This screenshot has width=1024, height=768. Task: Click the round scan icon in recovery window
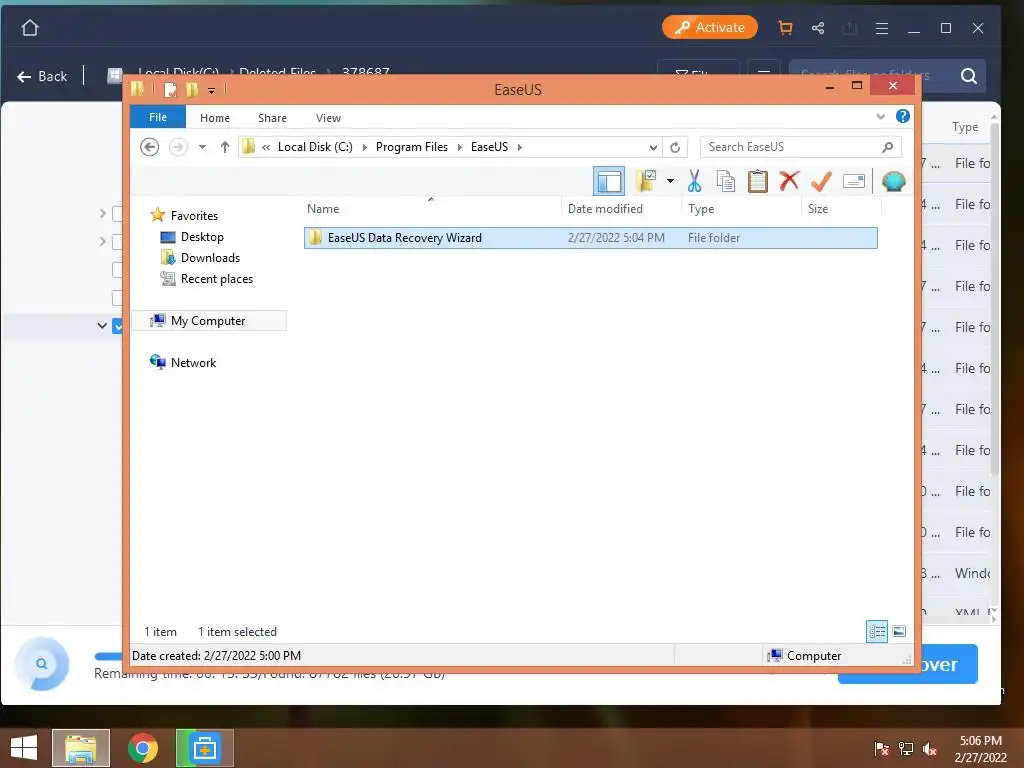point(42,664)
